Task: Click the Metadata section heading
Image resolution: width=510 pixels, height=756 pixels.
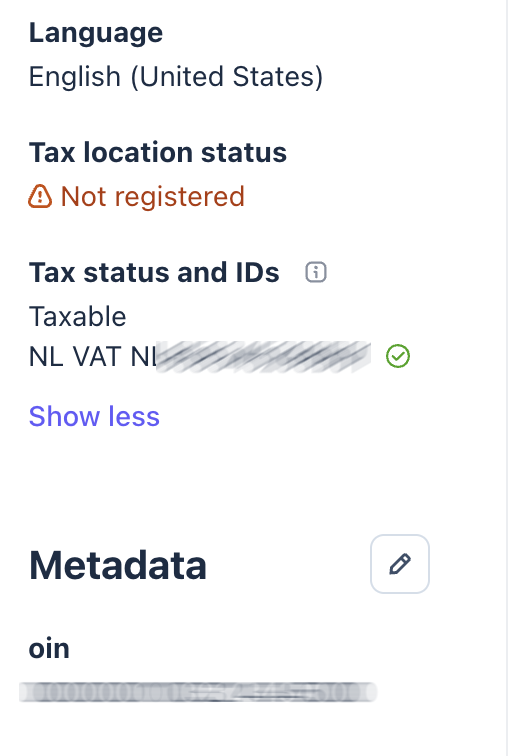Action: point(118,565)
